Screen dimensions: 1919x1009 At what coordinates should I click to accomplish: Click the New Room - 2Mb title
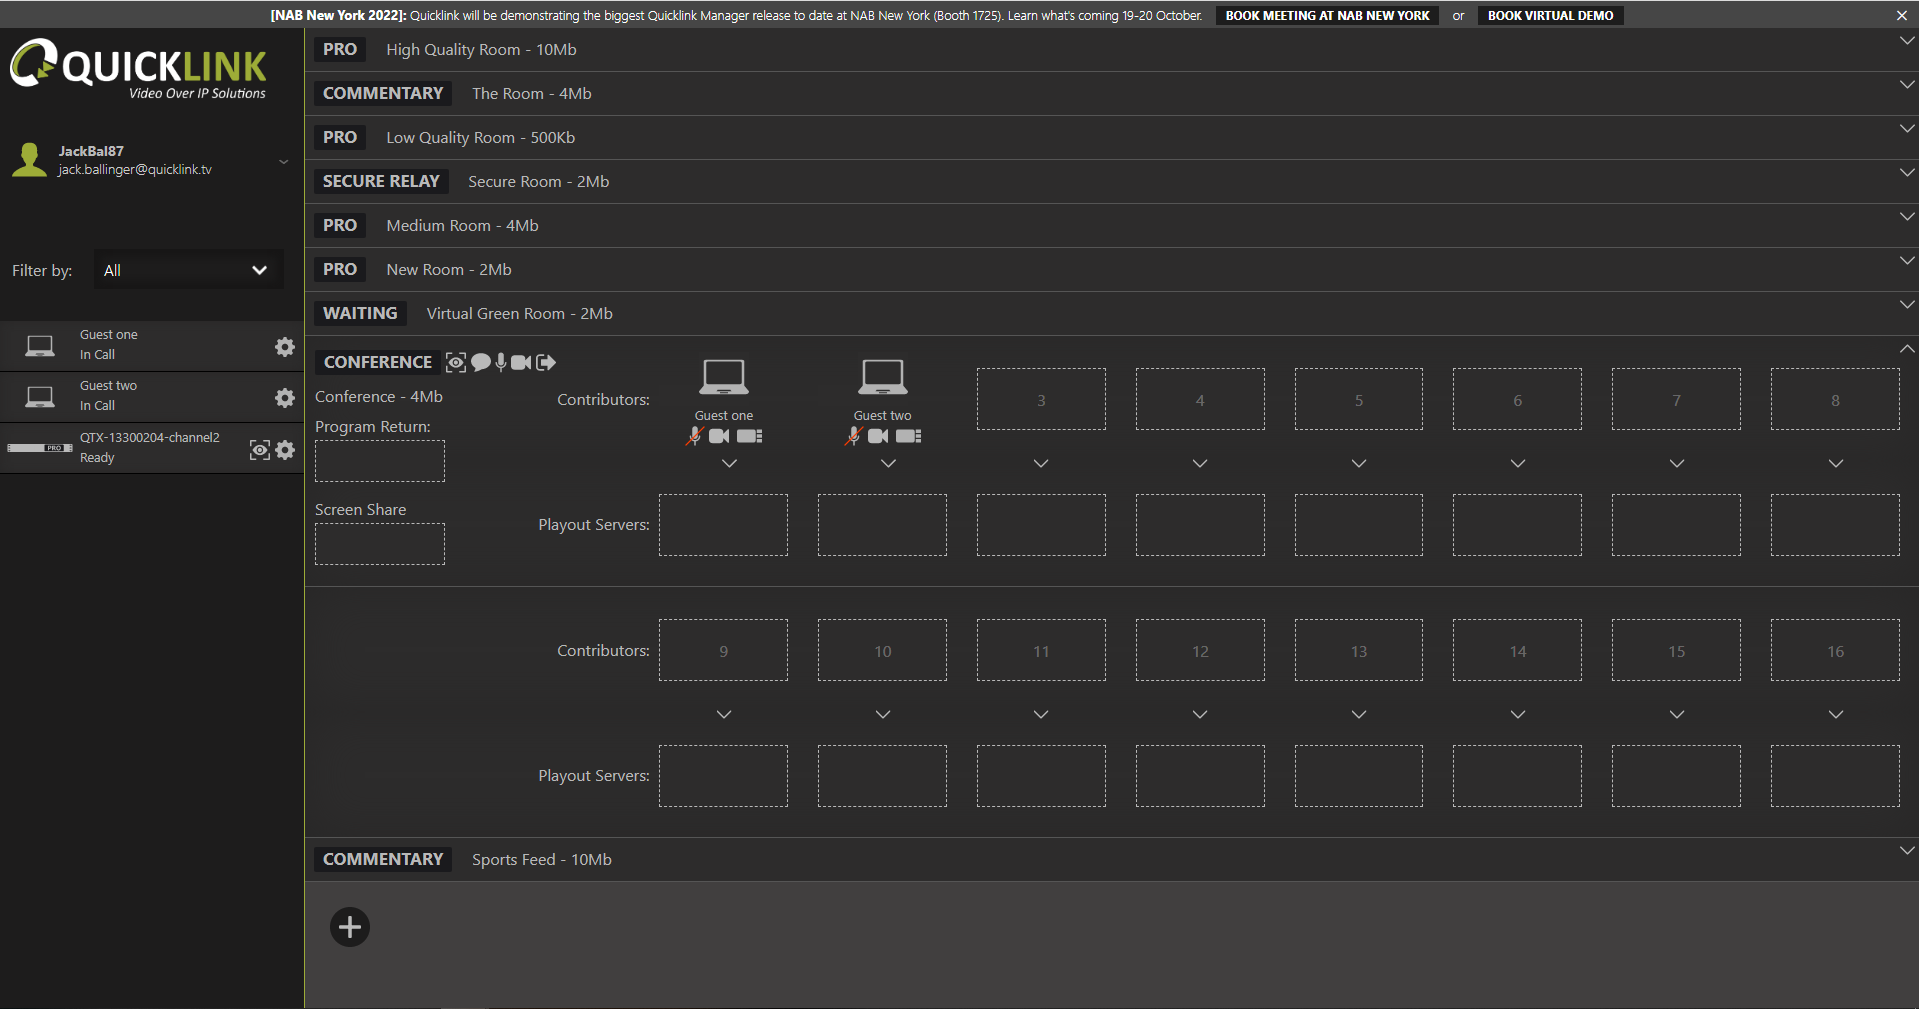(449, 270)
